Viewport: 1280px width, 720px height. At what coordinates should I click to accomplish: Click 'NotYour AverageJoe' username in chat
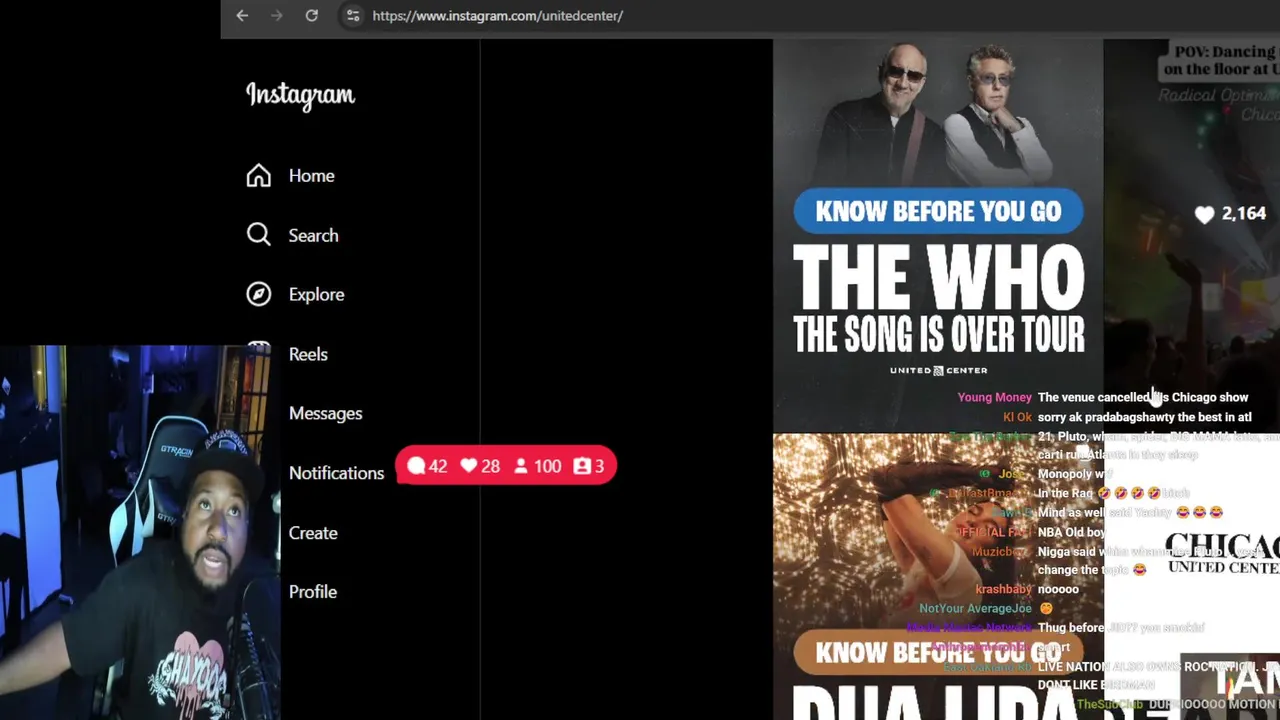(975, 608)
